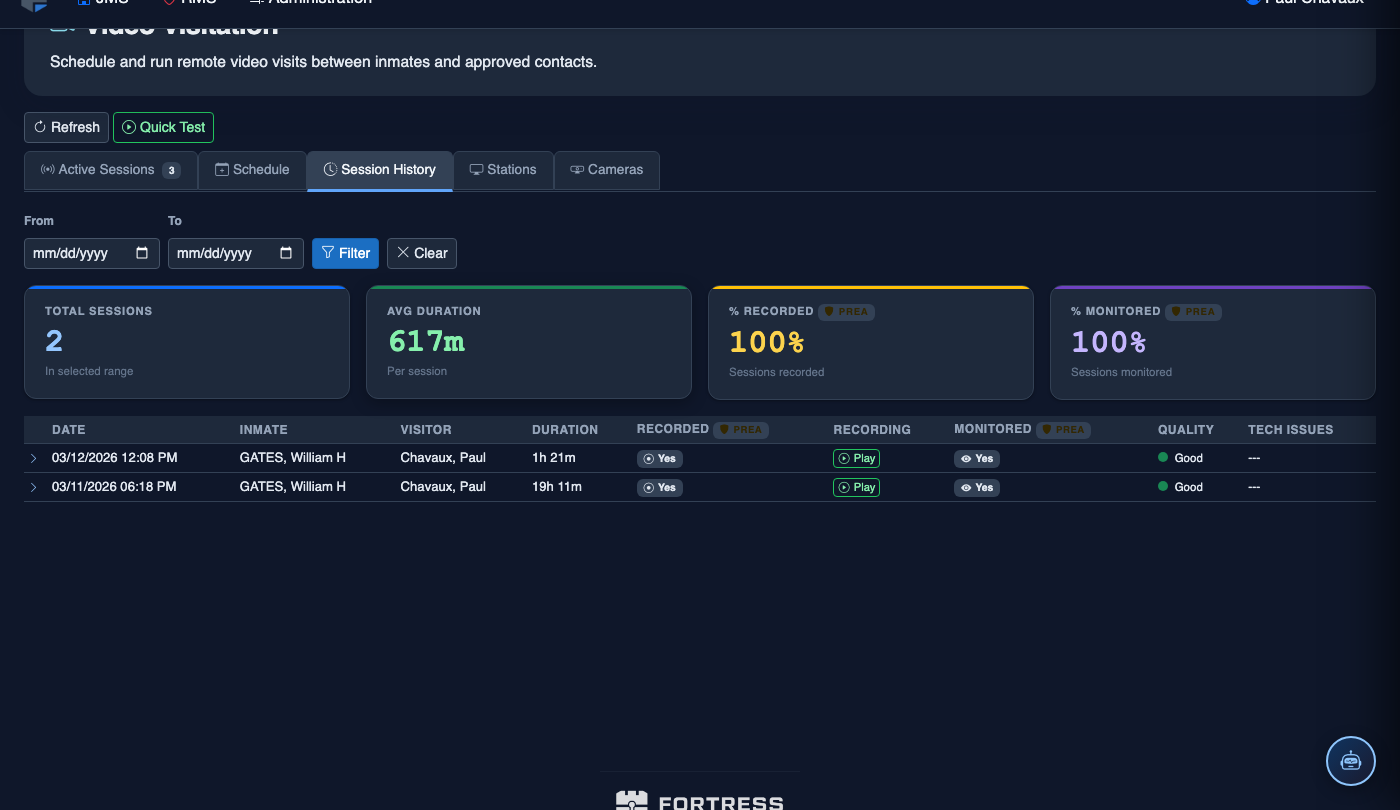
Task: Click Recorded Yes badge for 03/11/2026 session
Action: tap(660, 488)
